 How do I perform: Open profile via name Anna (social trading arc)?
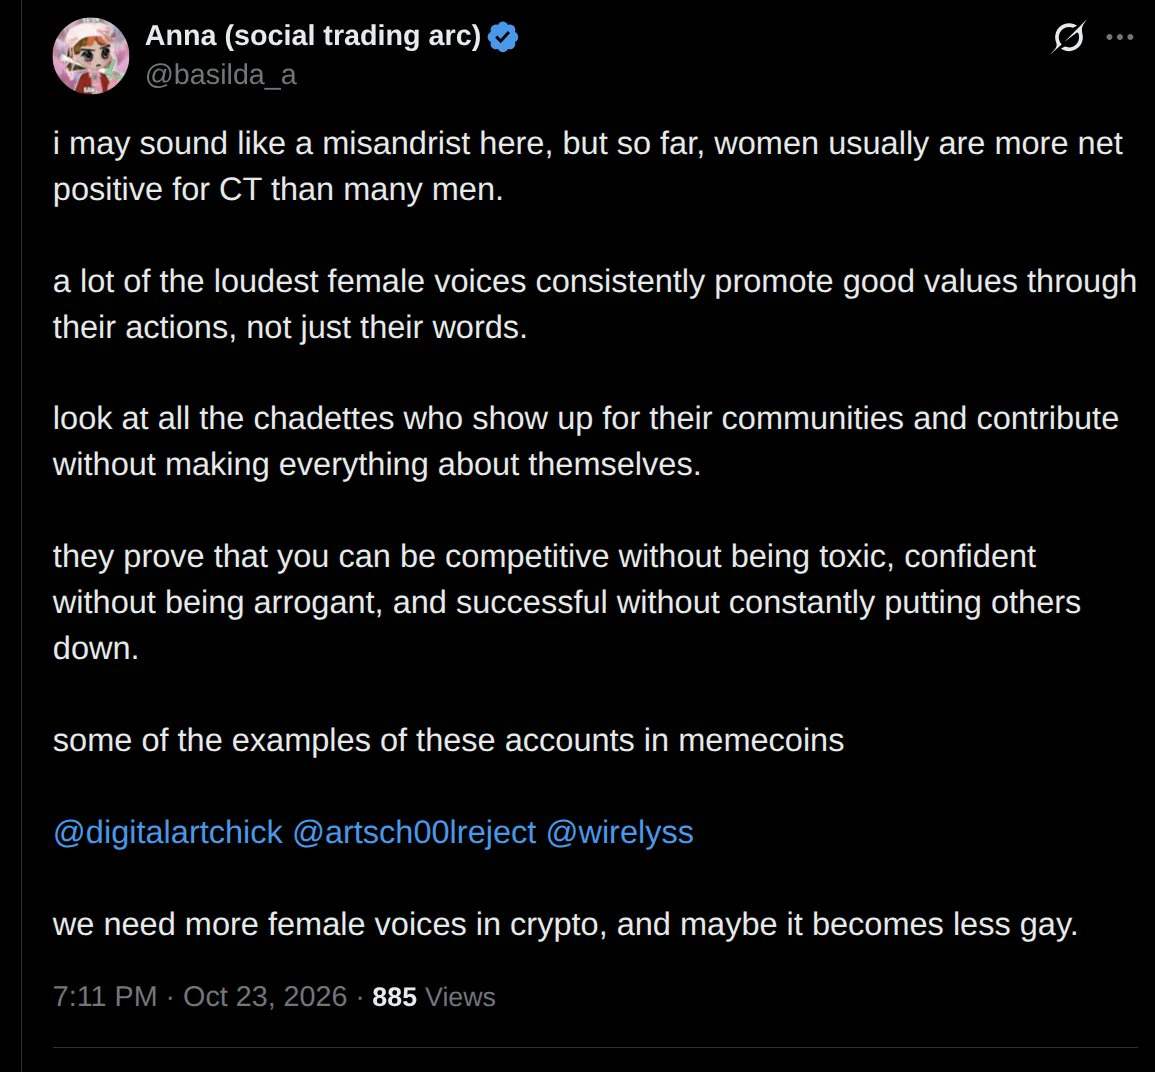pyautogui.click(x=313, y=35)
